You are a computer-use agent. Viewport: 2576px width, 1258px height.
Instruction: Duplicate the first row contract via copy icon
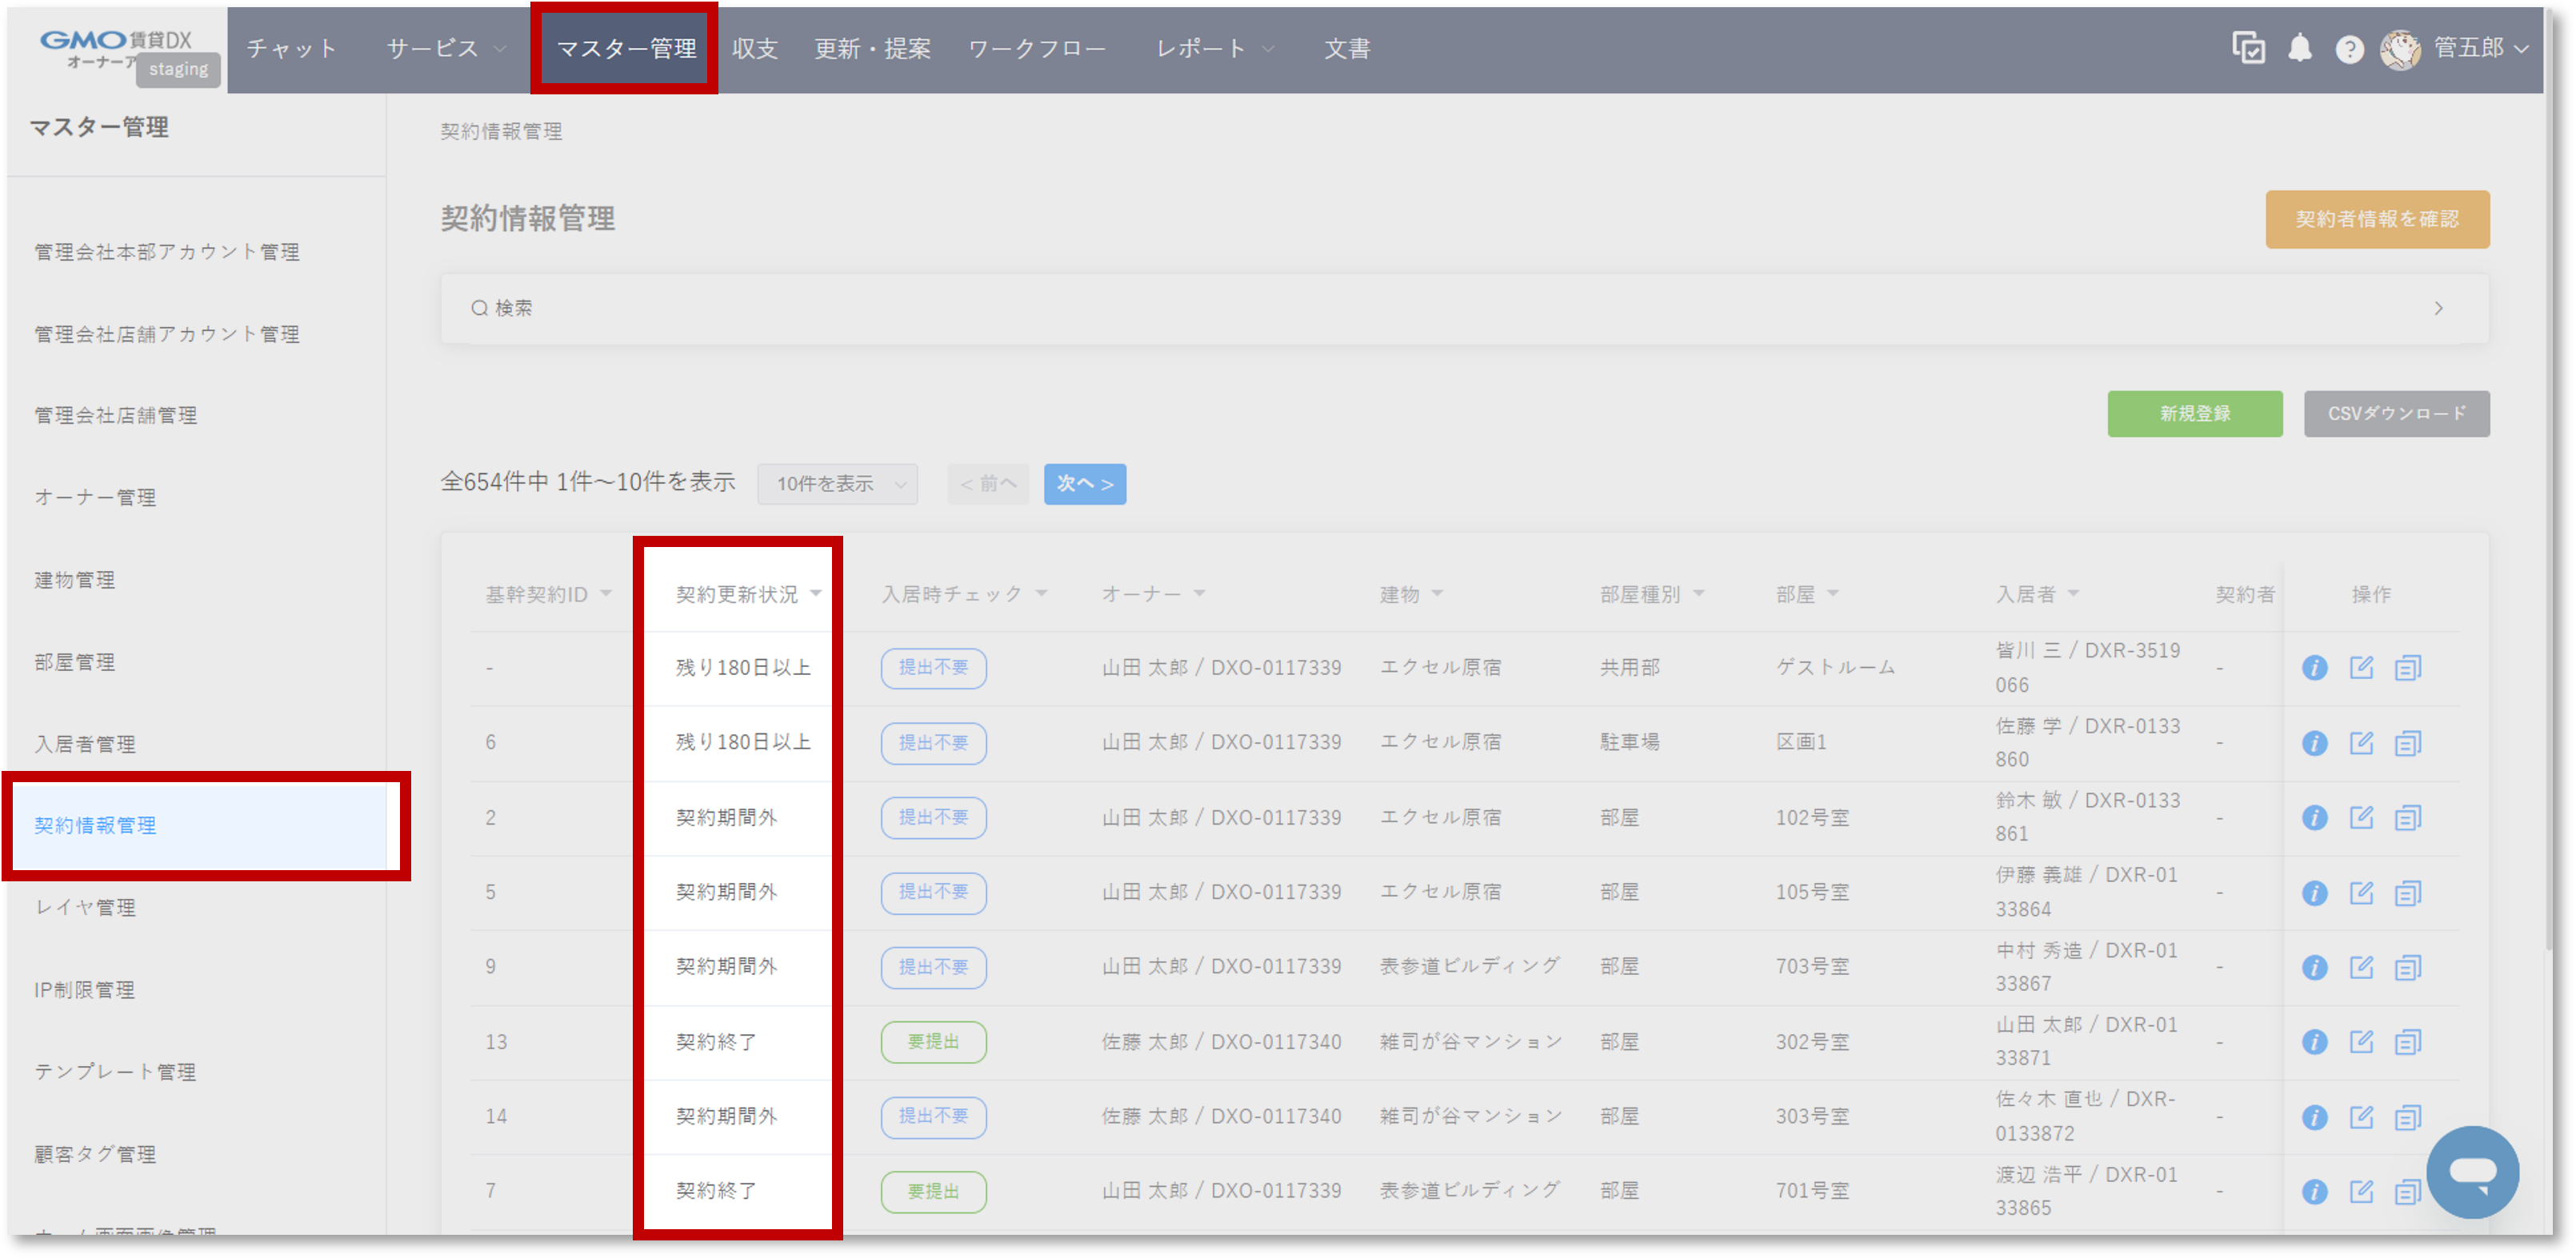pyautogui.click(x=2408, y=667)
